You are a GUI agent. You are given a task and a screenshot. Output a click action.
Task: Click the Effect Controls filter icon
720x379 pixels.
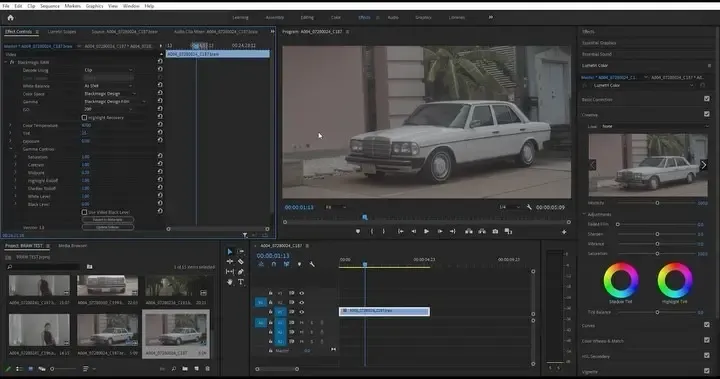click(x=245, y=235)
